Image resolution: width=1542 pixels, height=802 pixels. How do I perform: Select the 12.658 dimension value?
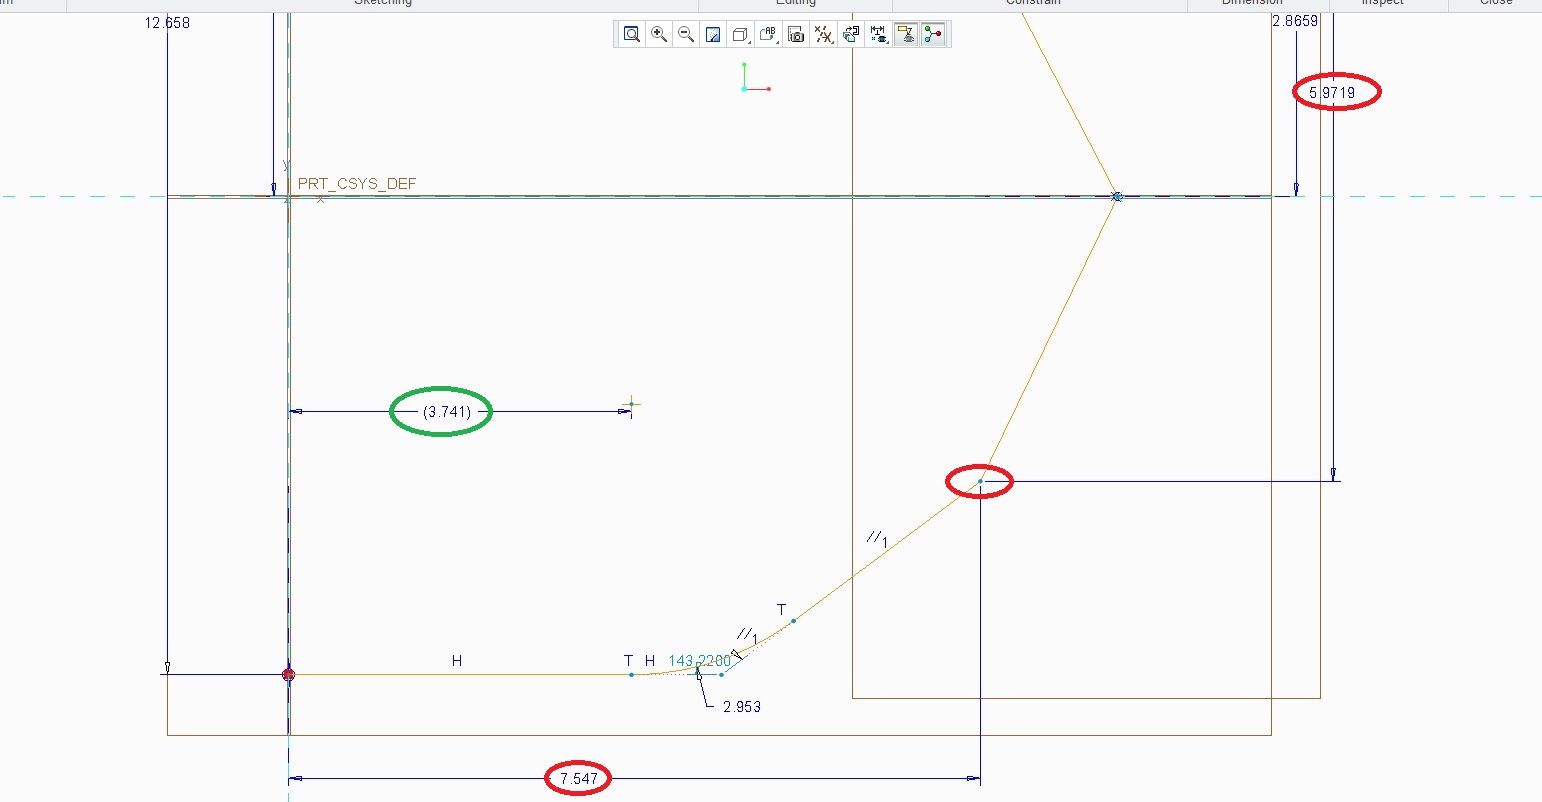pyautogui.click(x=167, y=22)
